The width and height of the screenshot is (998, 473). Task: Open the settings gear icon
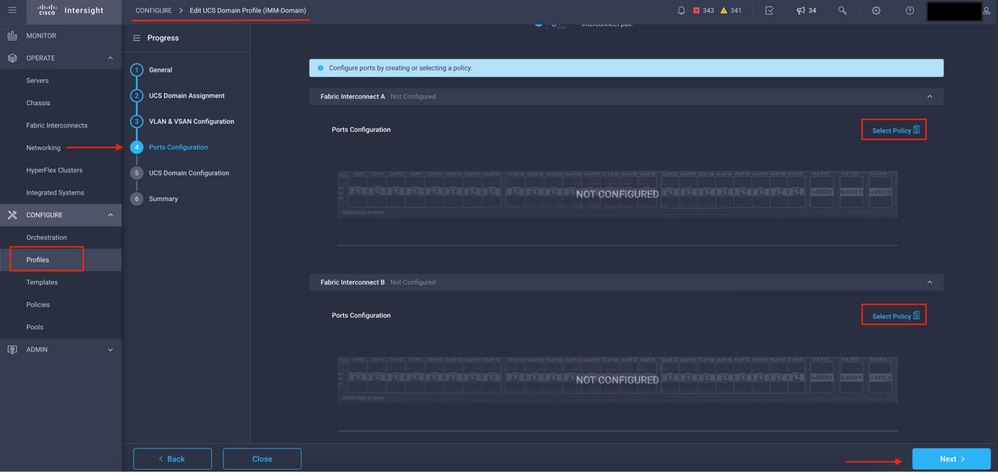876,11
